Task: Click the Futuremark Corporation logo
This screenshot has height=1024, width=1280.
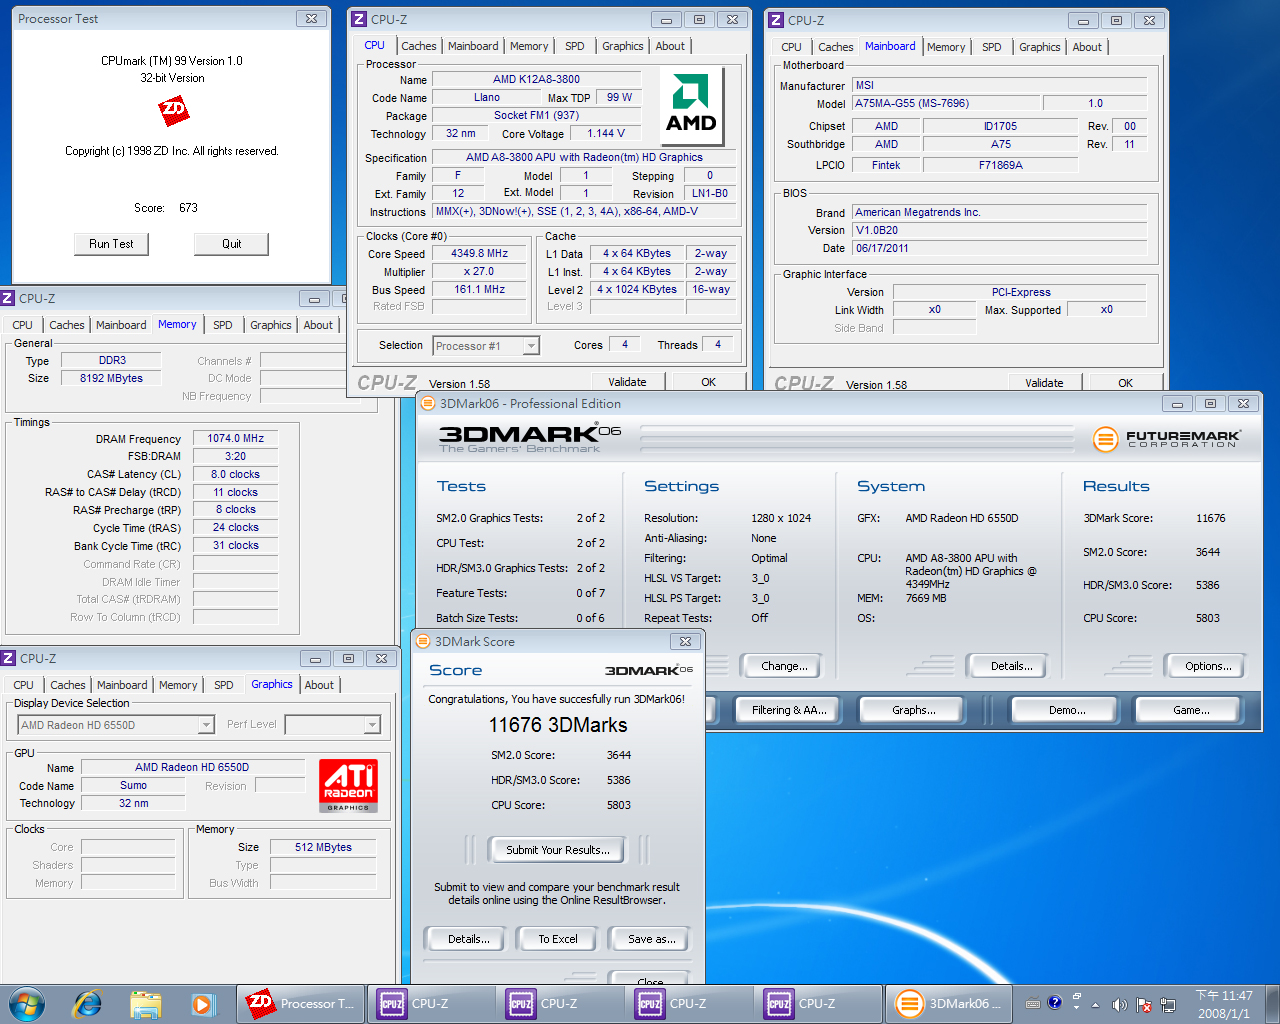Action: click(x=1166, y=438)
